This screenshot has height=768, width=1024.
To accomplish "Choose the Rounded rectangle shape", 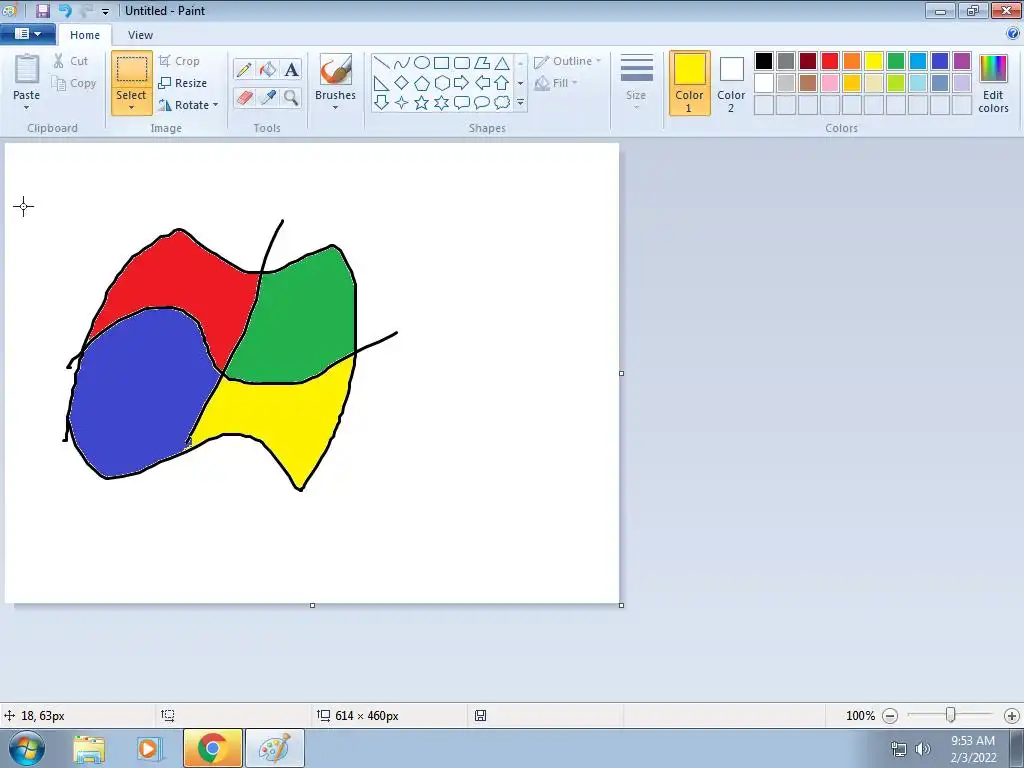I will tap(462, 63).
